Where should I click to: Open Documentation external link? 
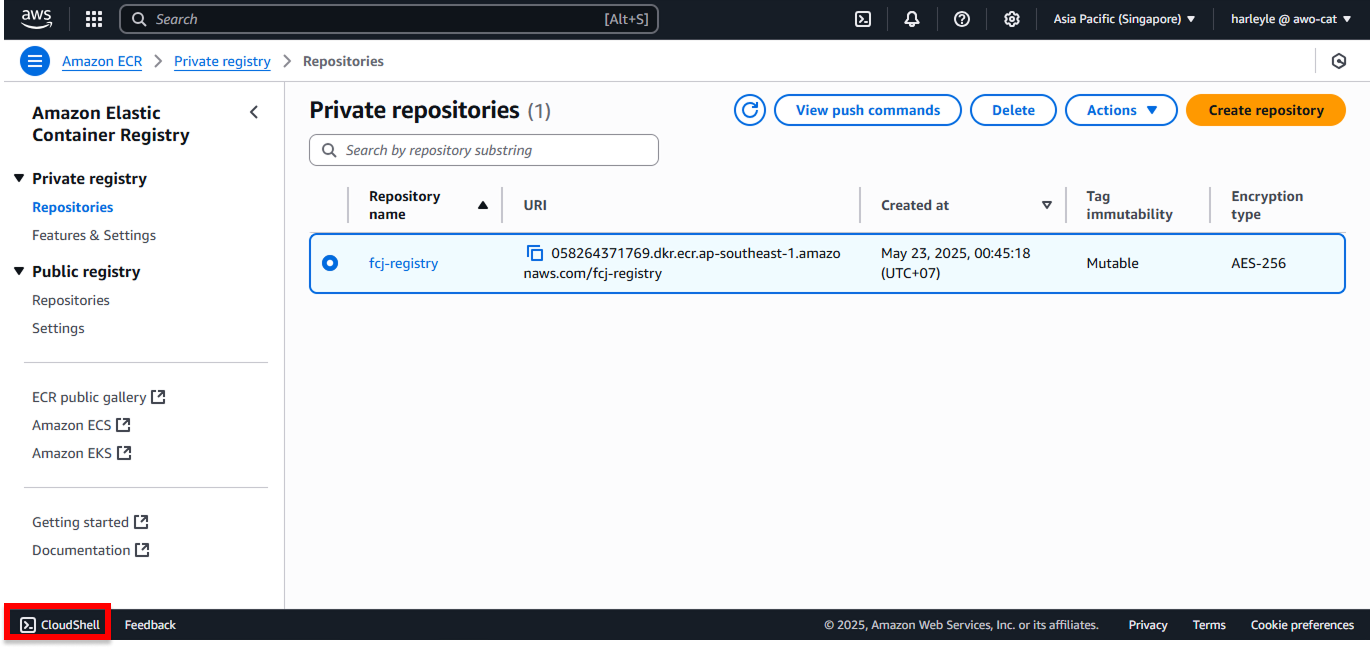(x=91, y=550)
